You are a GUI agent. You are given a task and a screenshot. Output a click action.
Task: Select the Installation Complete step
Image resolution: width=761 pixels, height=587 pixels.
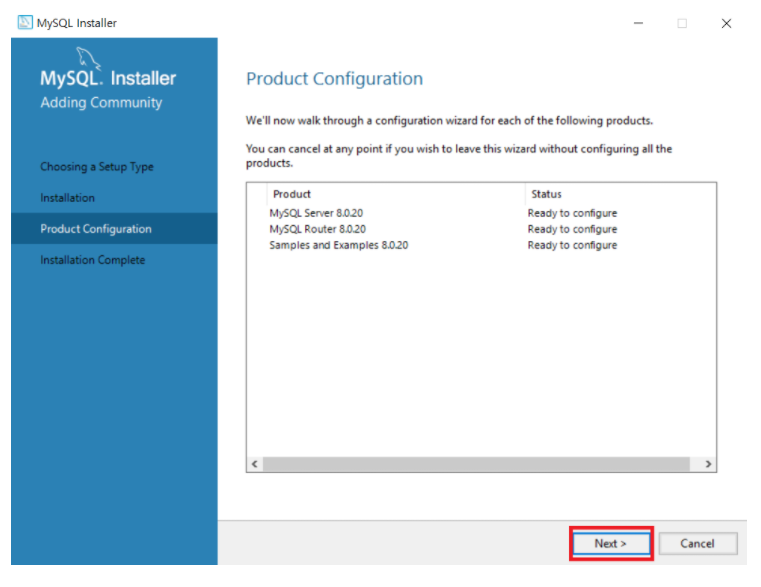click(92, 260)
